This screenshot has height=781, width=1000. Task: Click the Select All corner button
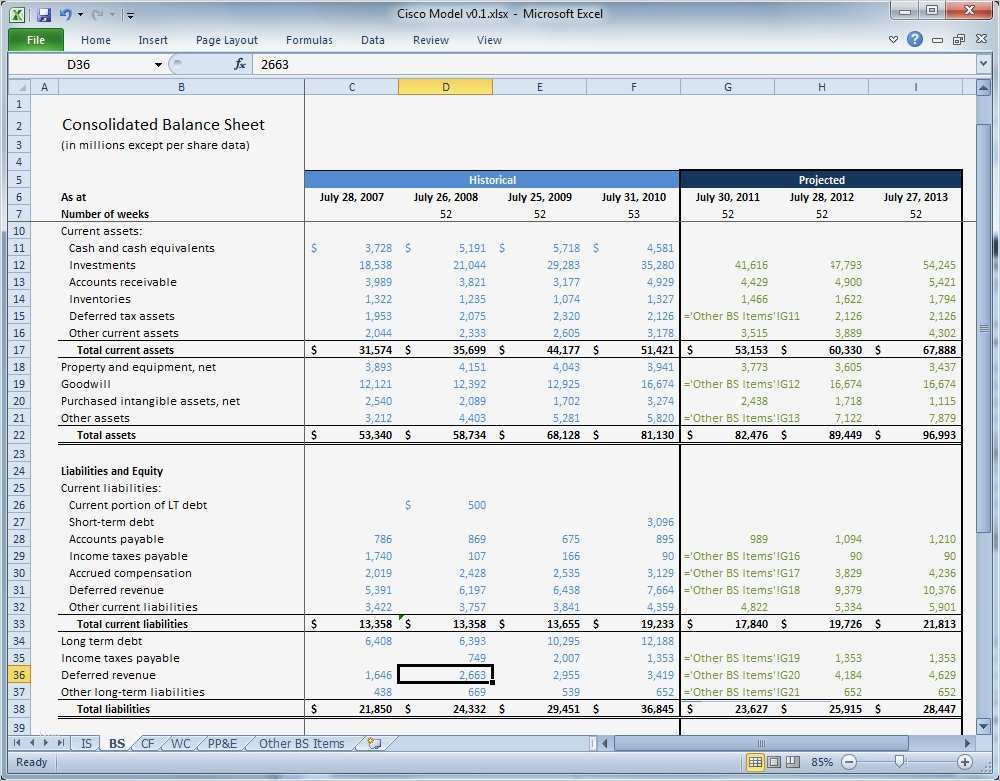click(x=19, y=87)
